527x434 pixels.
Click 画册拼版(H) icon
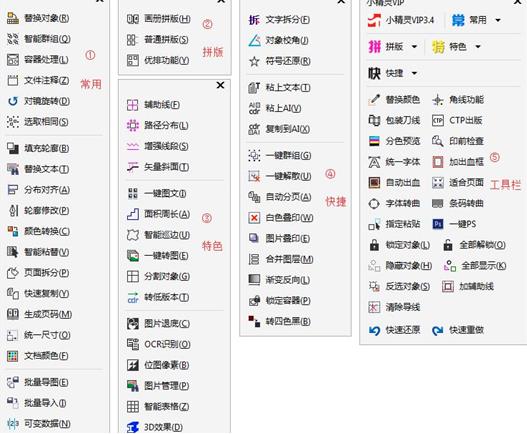[x=133, y=19]
